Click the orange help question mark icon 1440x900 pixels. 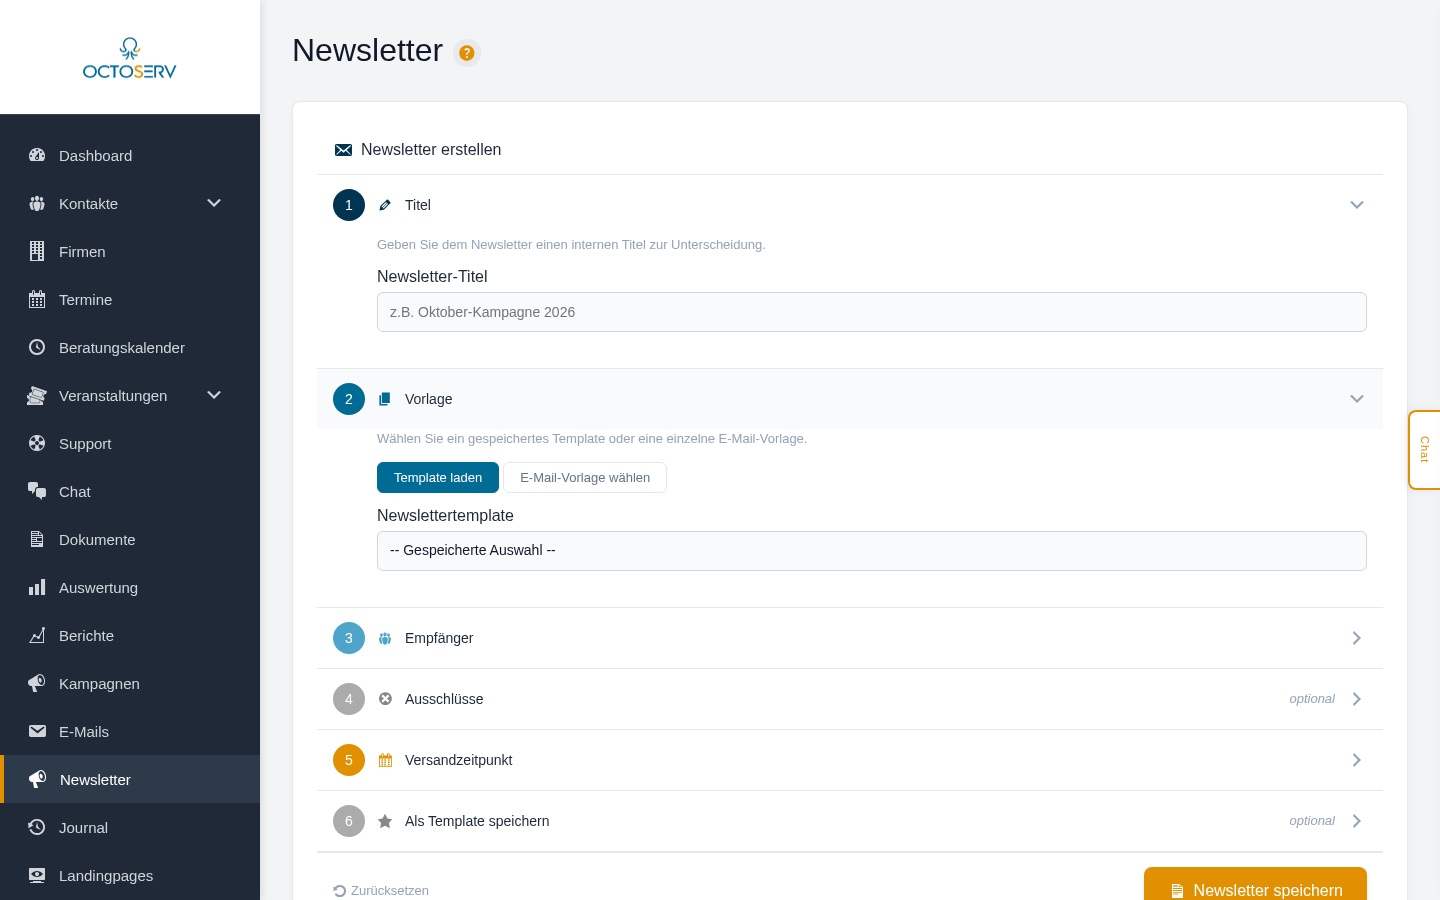pos(467,53)
